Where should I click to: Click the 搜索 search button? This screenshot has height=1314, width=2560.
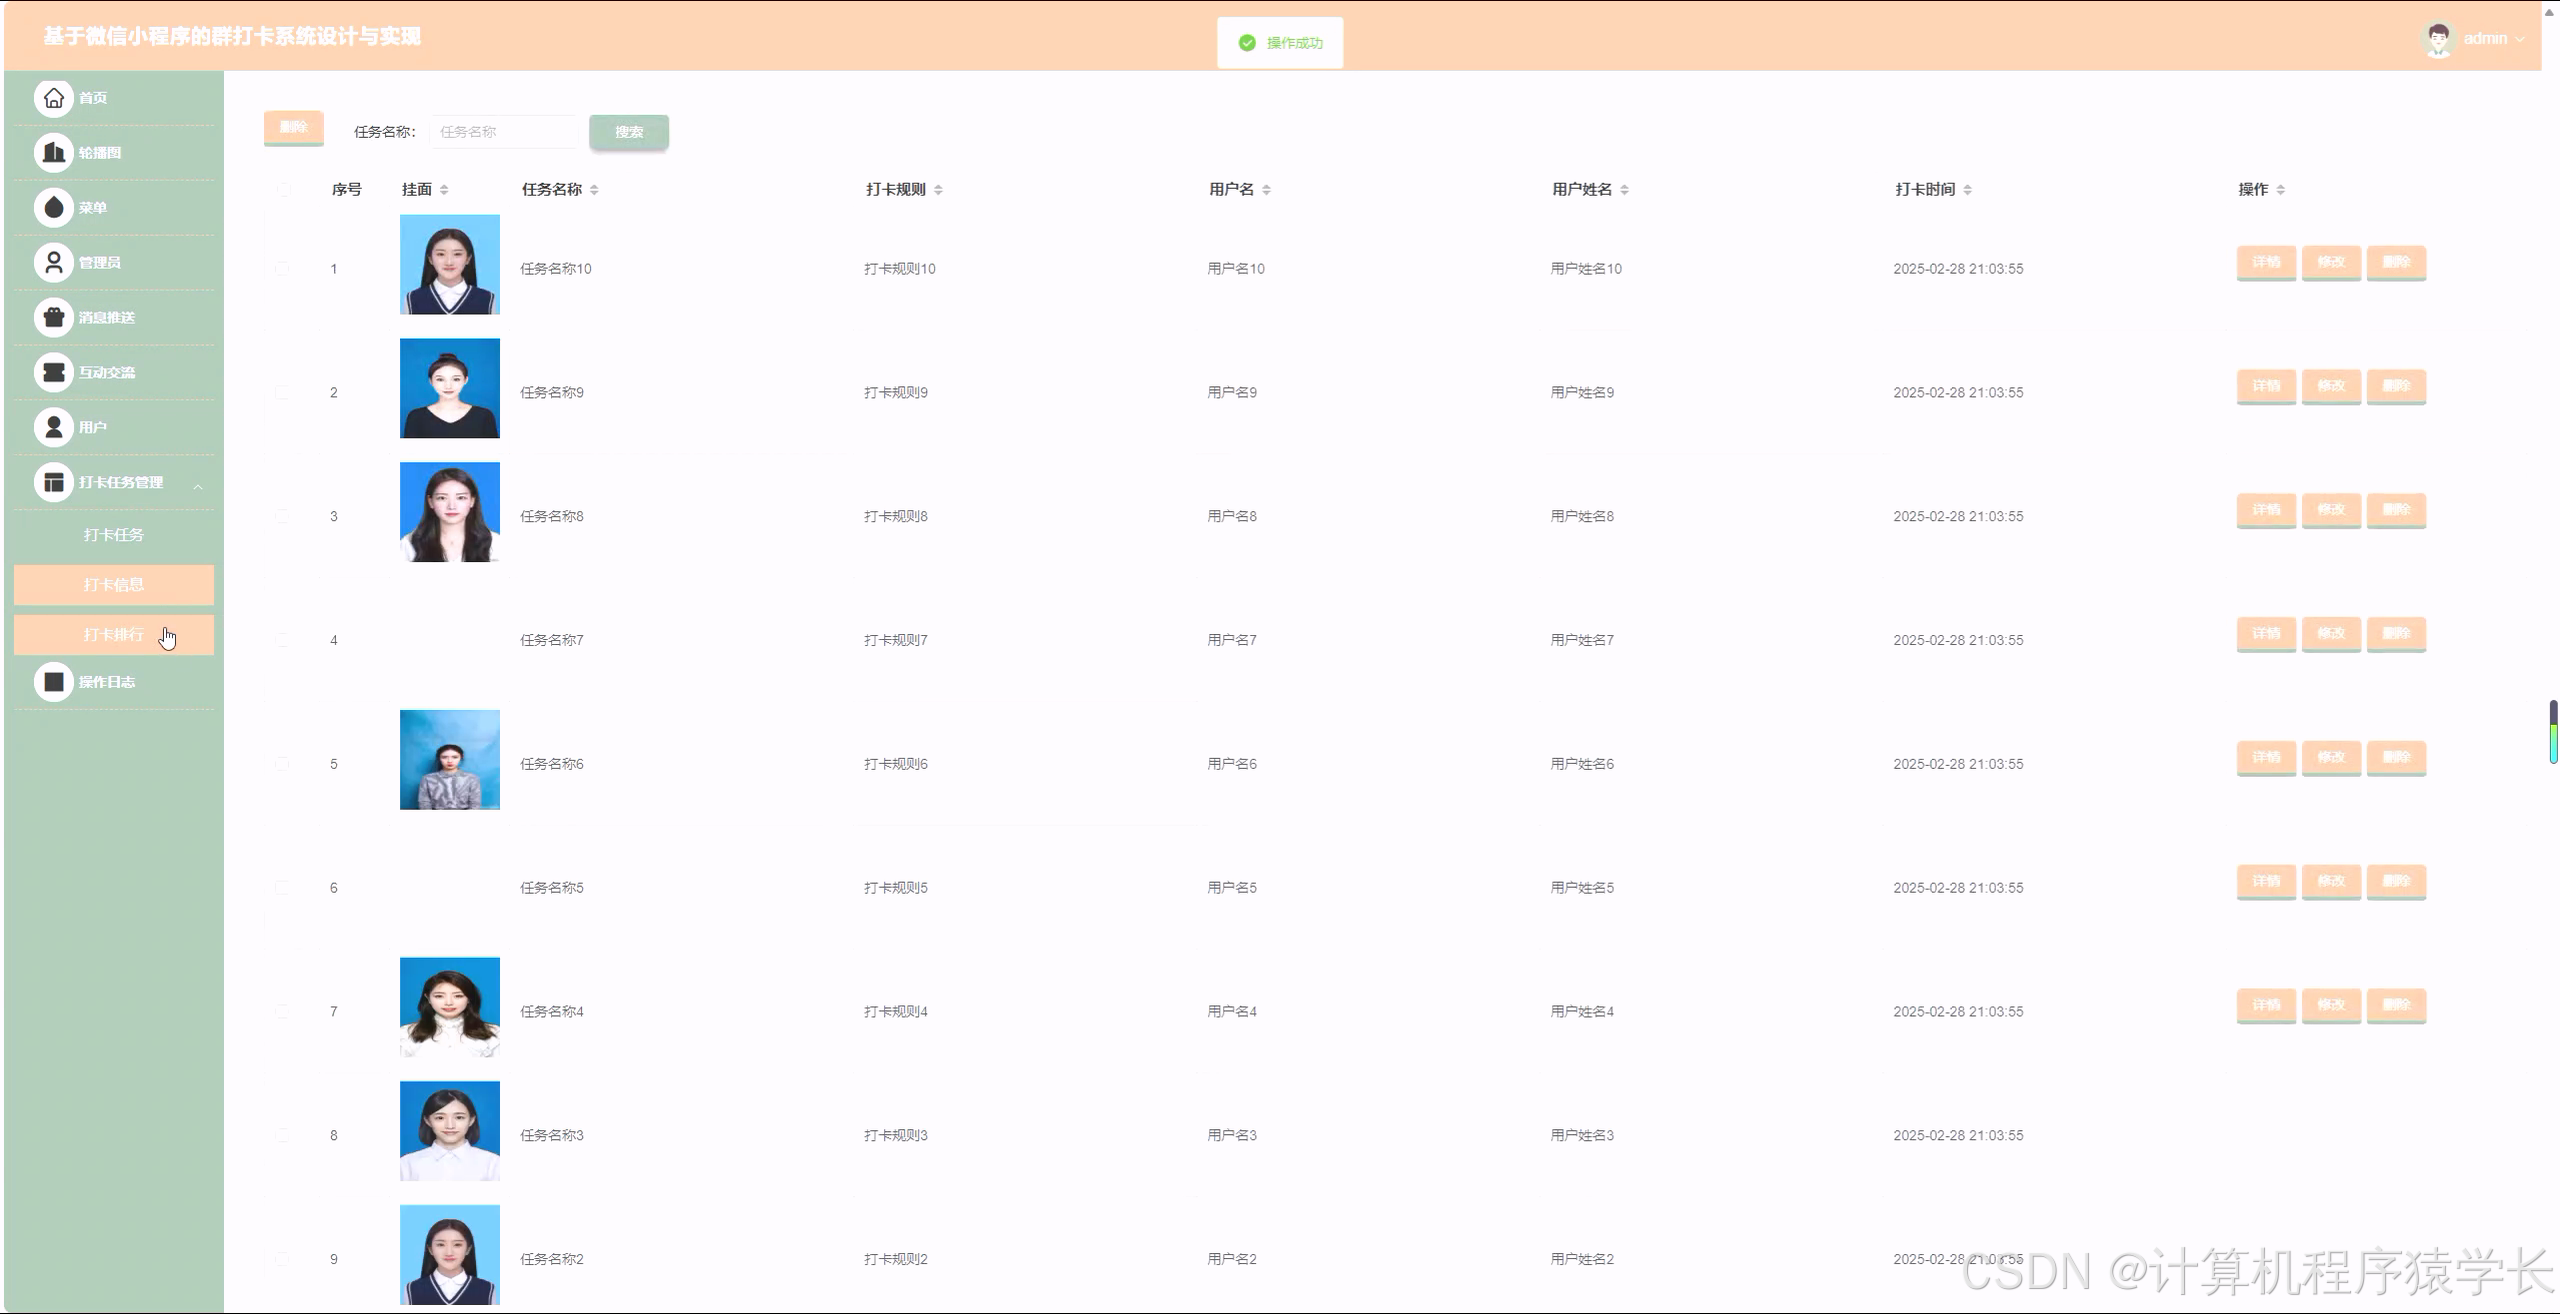(x=628, y=132)
